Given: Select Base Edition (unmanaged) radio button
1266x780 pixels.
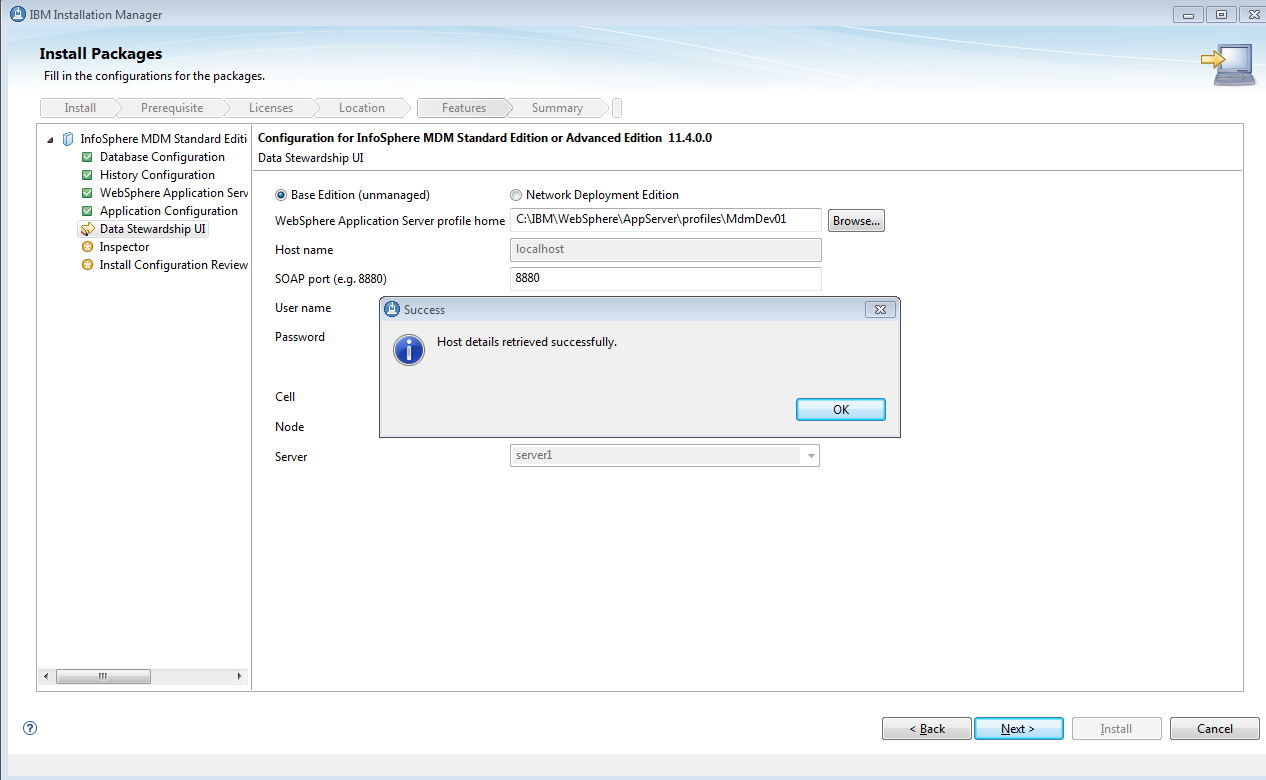Looking at the screenshot, I should click(281, 195).
